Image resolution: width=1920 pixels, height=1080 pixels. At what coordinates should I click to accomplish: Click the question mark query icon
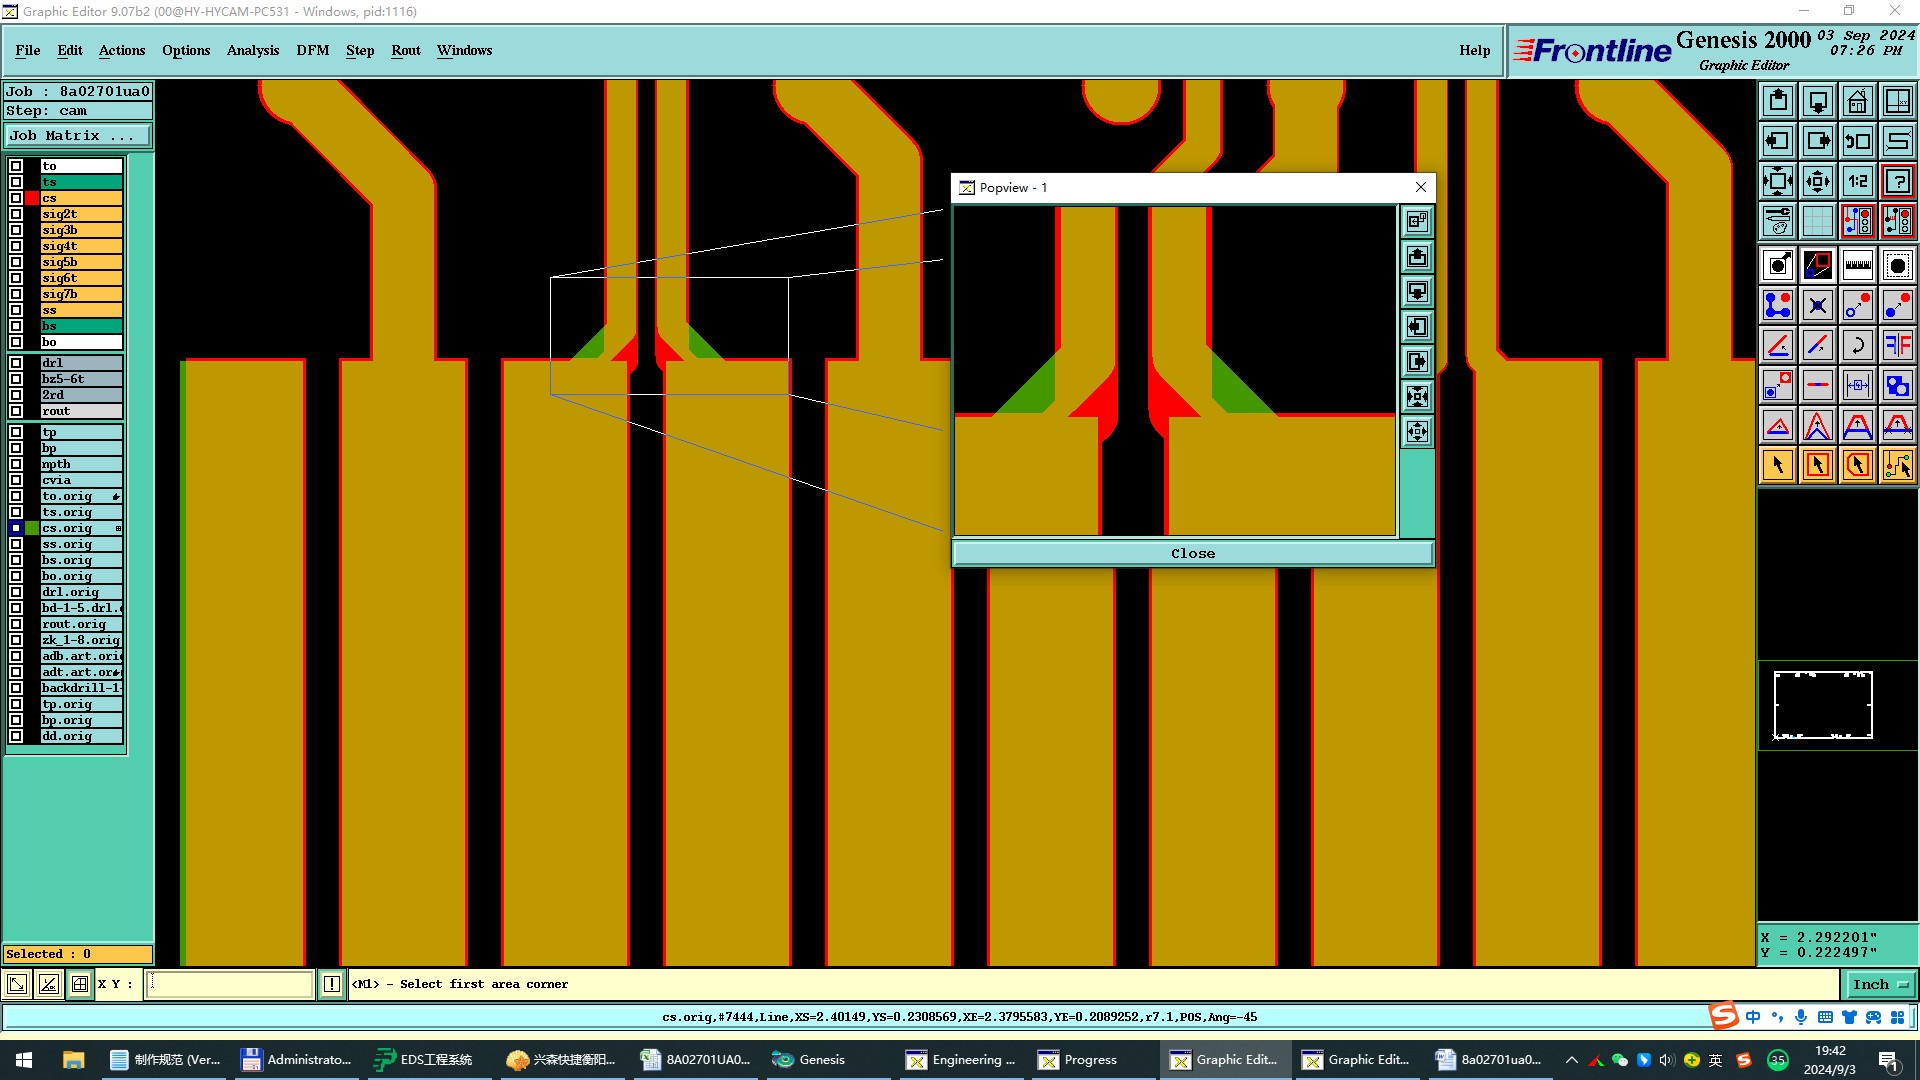[1897, 181]
